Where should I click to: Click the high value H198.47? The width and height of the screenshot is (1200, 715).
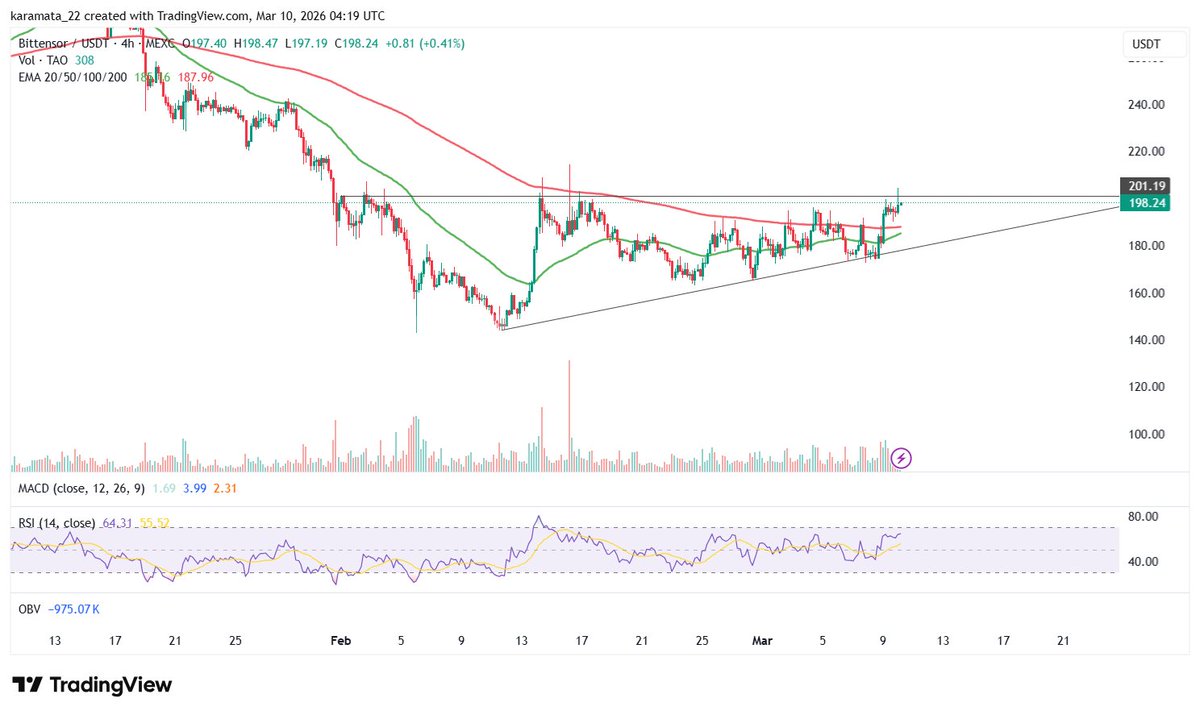[255, 43]
